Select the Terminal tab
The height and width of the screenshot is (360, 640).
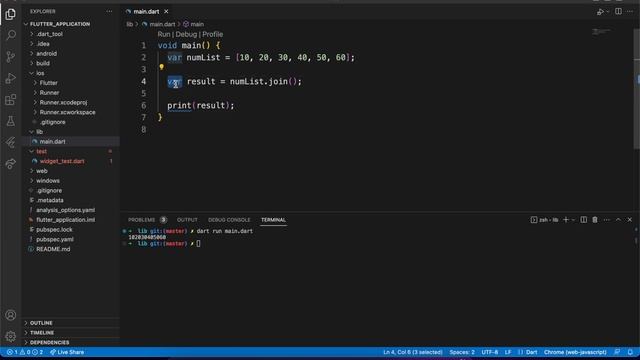273,220
